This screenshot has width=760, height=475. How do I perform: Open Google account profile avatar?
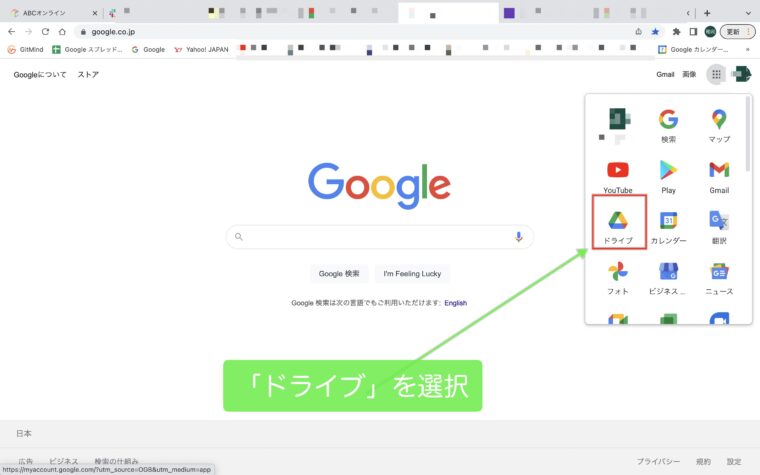(742, 74)
